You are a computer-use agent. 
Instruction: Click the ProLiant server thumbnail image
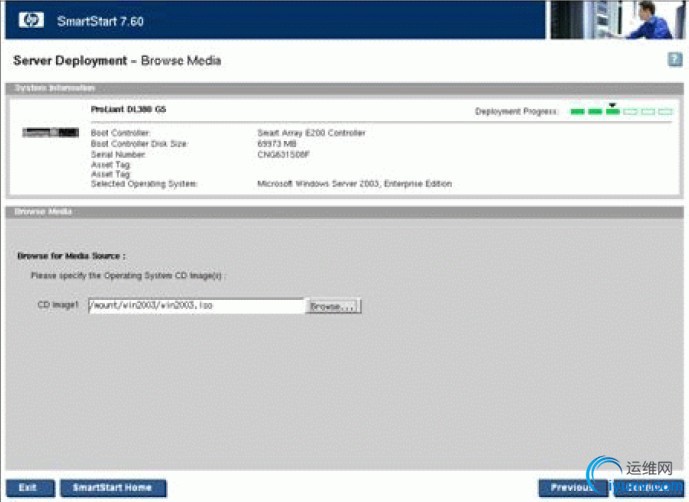coord(51,132)
